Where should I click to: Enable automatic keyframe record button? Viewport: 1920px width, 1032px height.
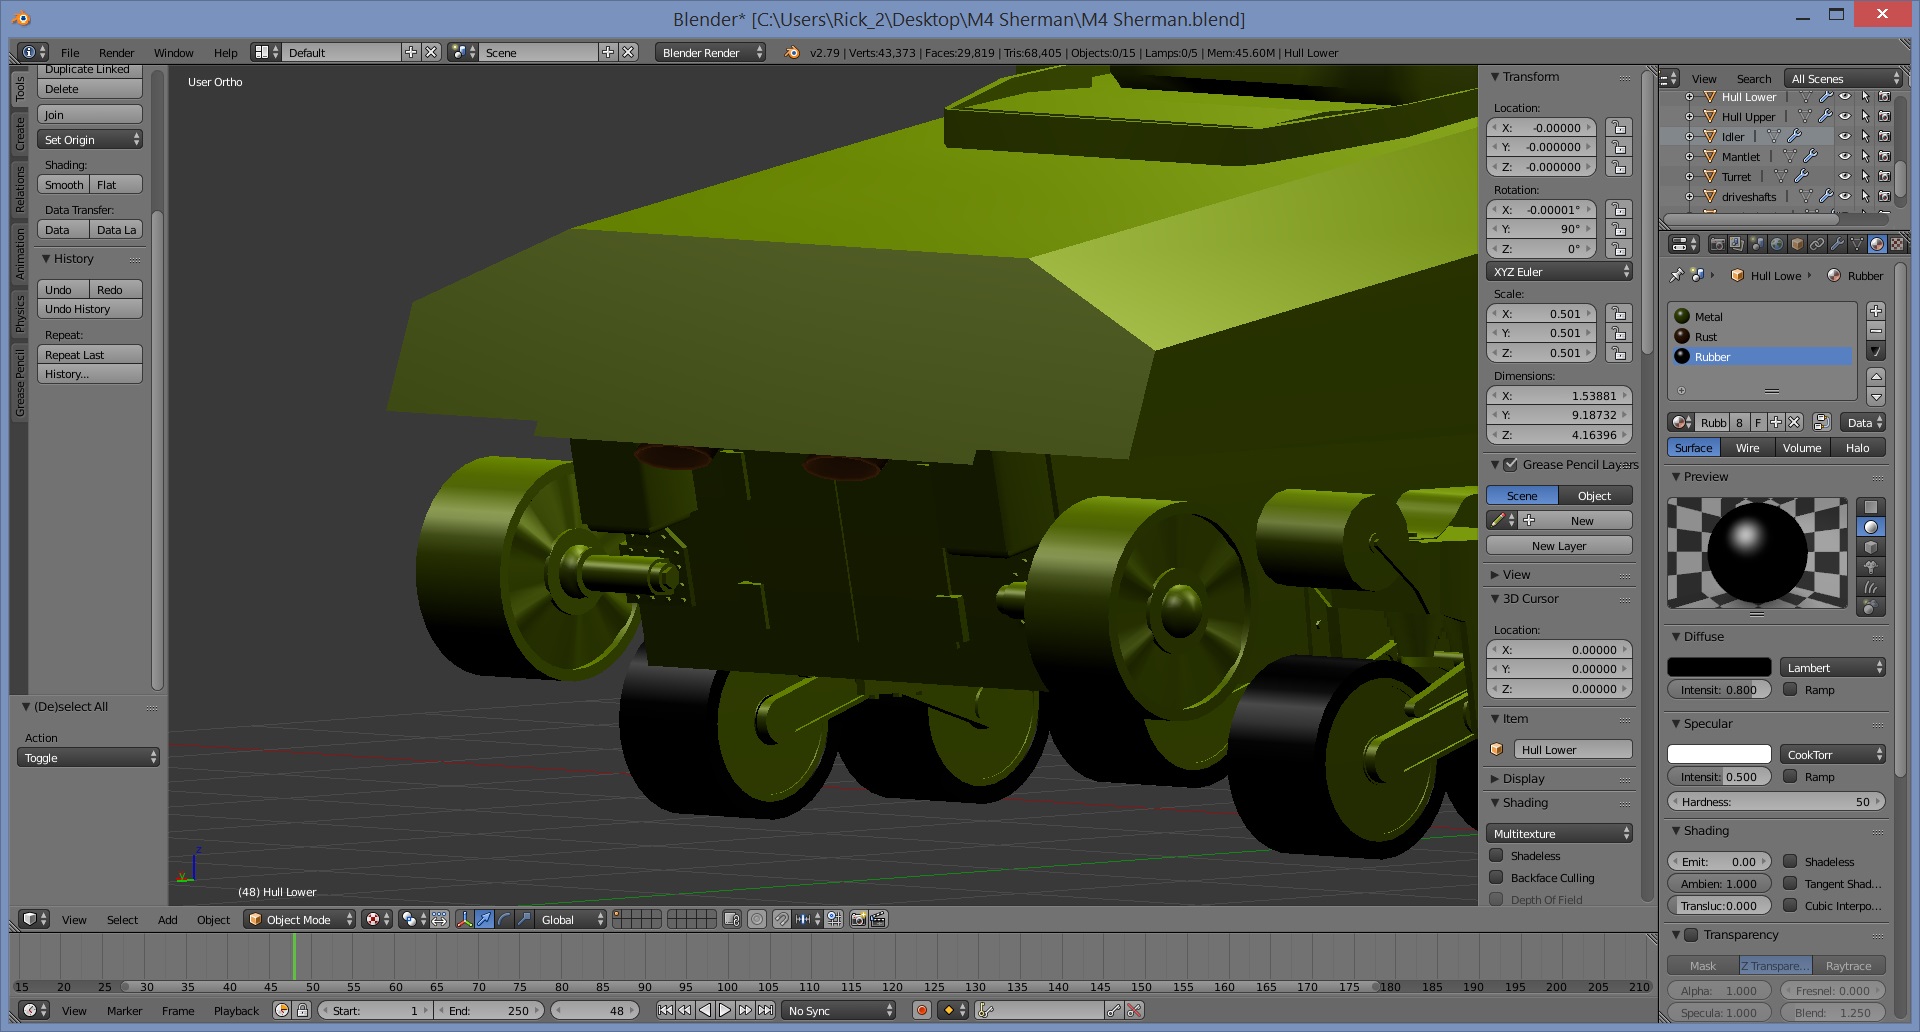click(922, 1010)
